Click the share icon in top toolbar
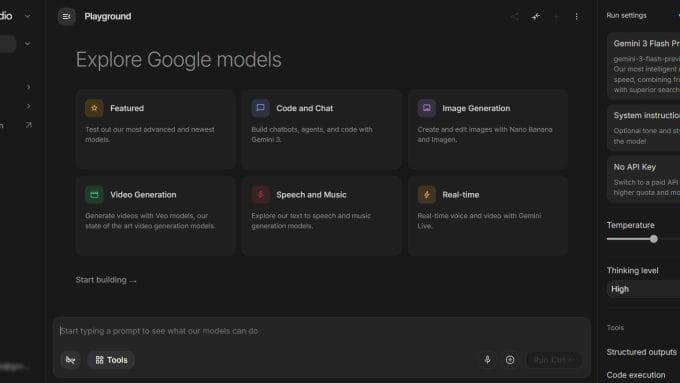 click(x=514, y=16)
